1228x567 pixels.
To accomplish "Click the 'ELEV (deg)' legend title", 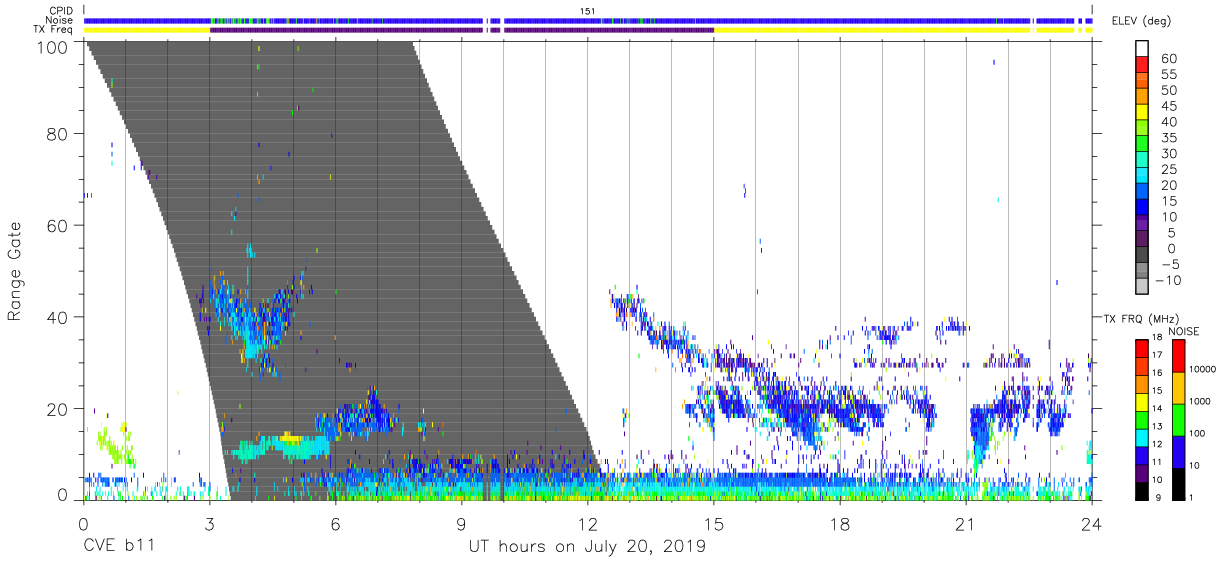I will click(x=1141, y=21).
